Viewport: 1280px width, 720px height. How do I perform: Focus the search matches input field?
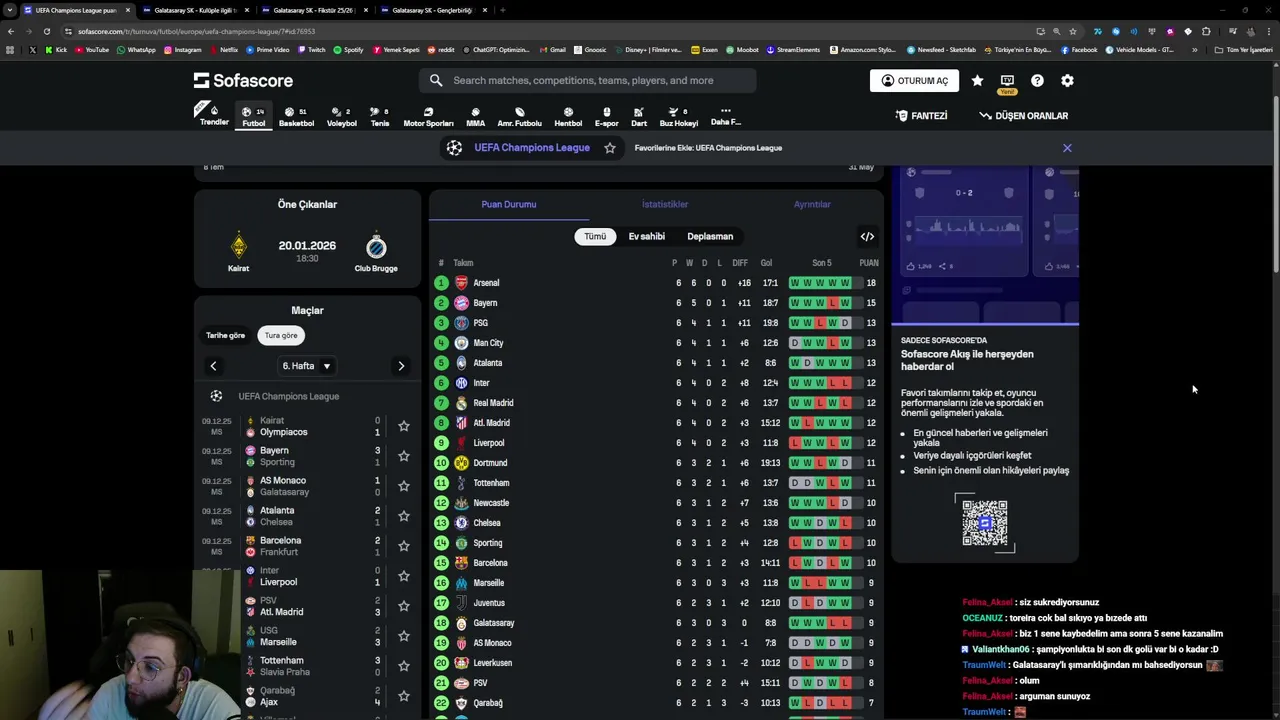[x=587, y=81]
